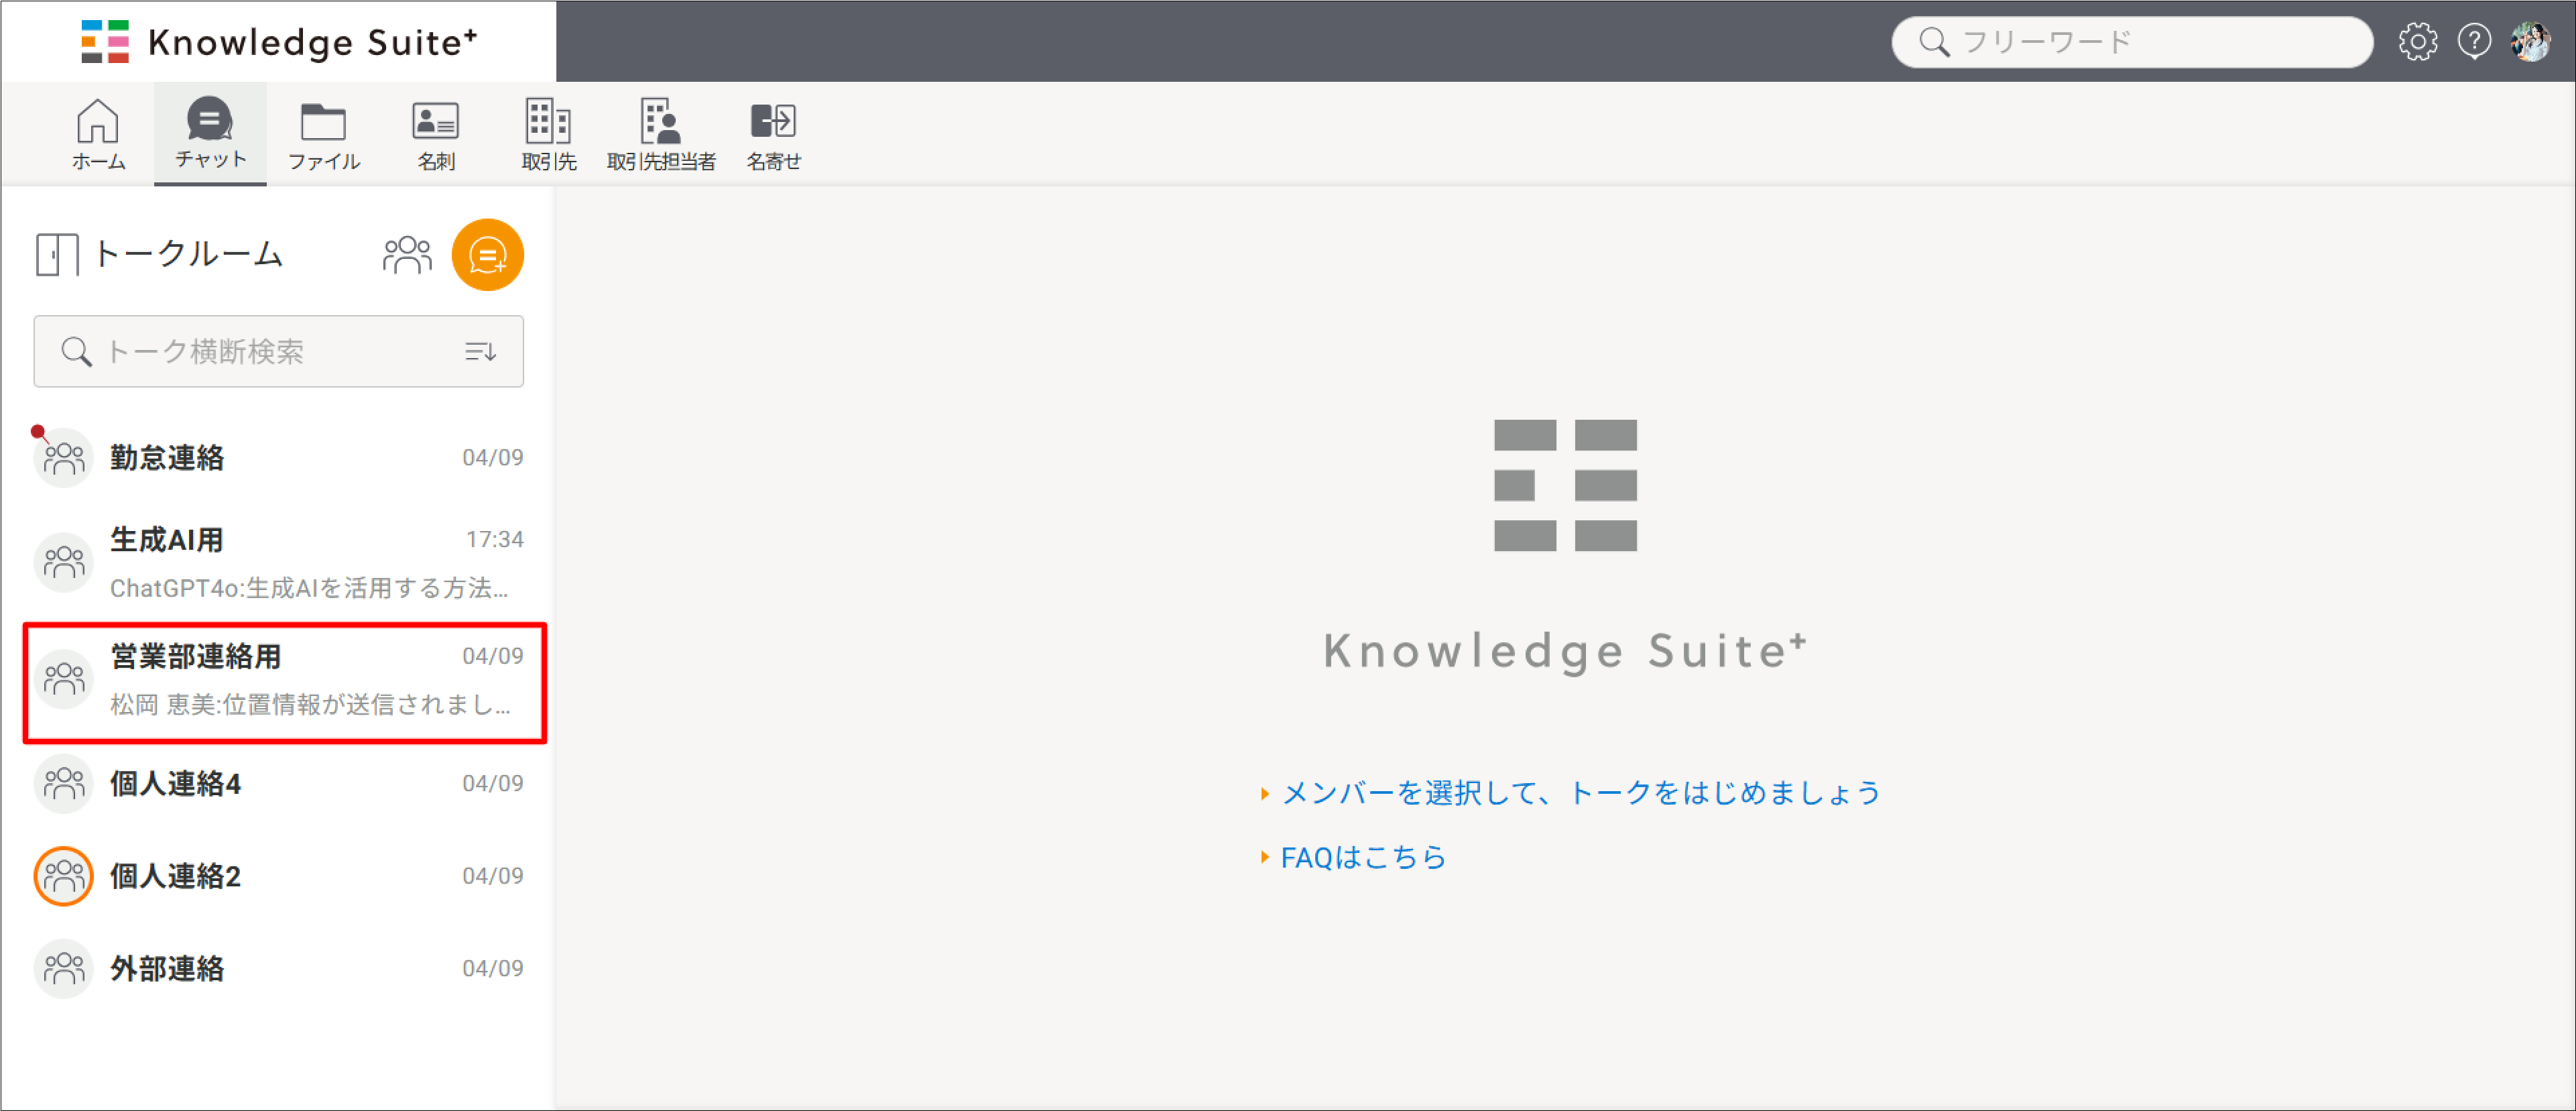Viewport: 2576px width, 1111px height.
Task: Click the 生成AI用 group avatar icon
Action: (x=64, y=562)
